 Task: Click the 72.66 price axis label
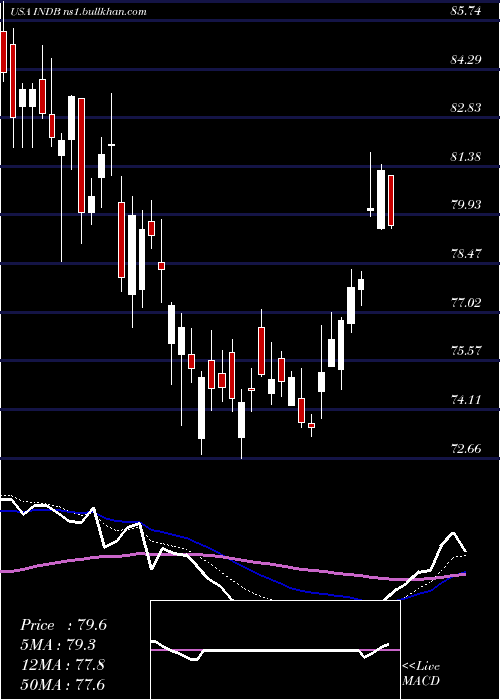coord(466,448)
